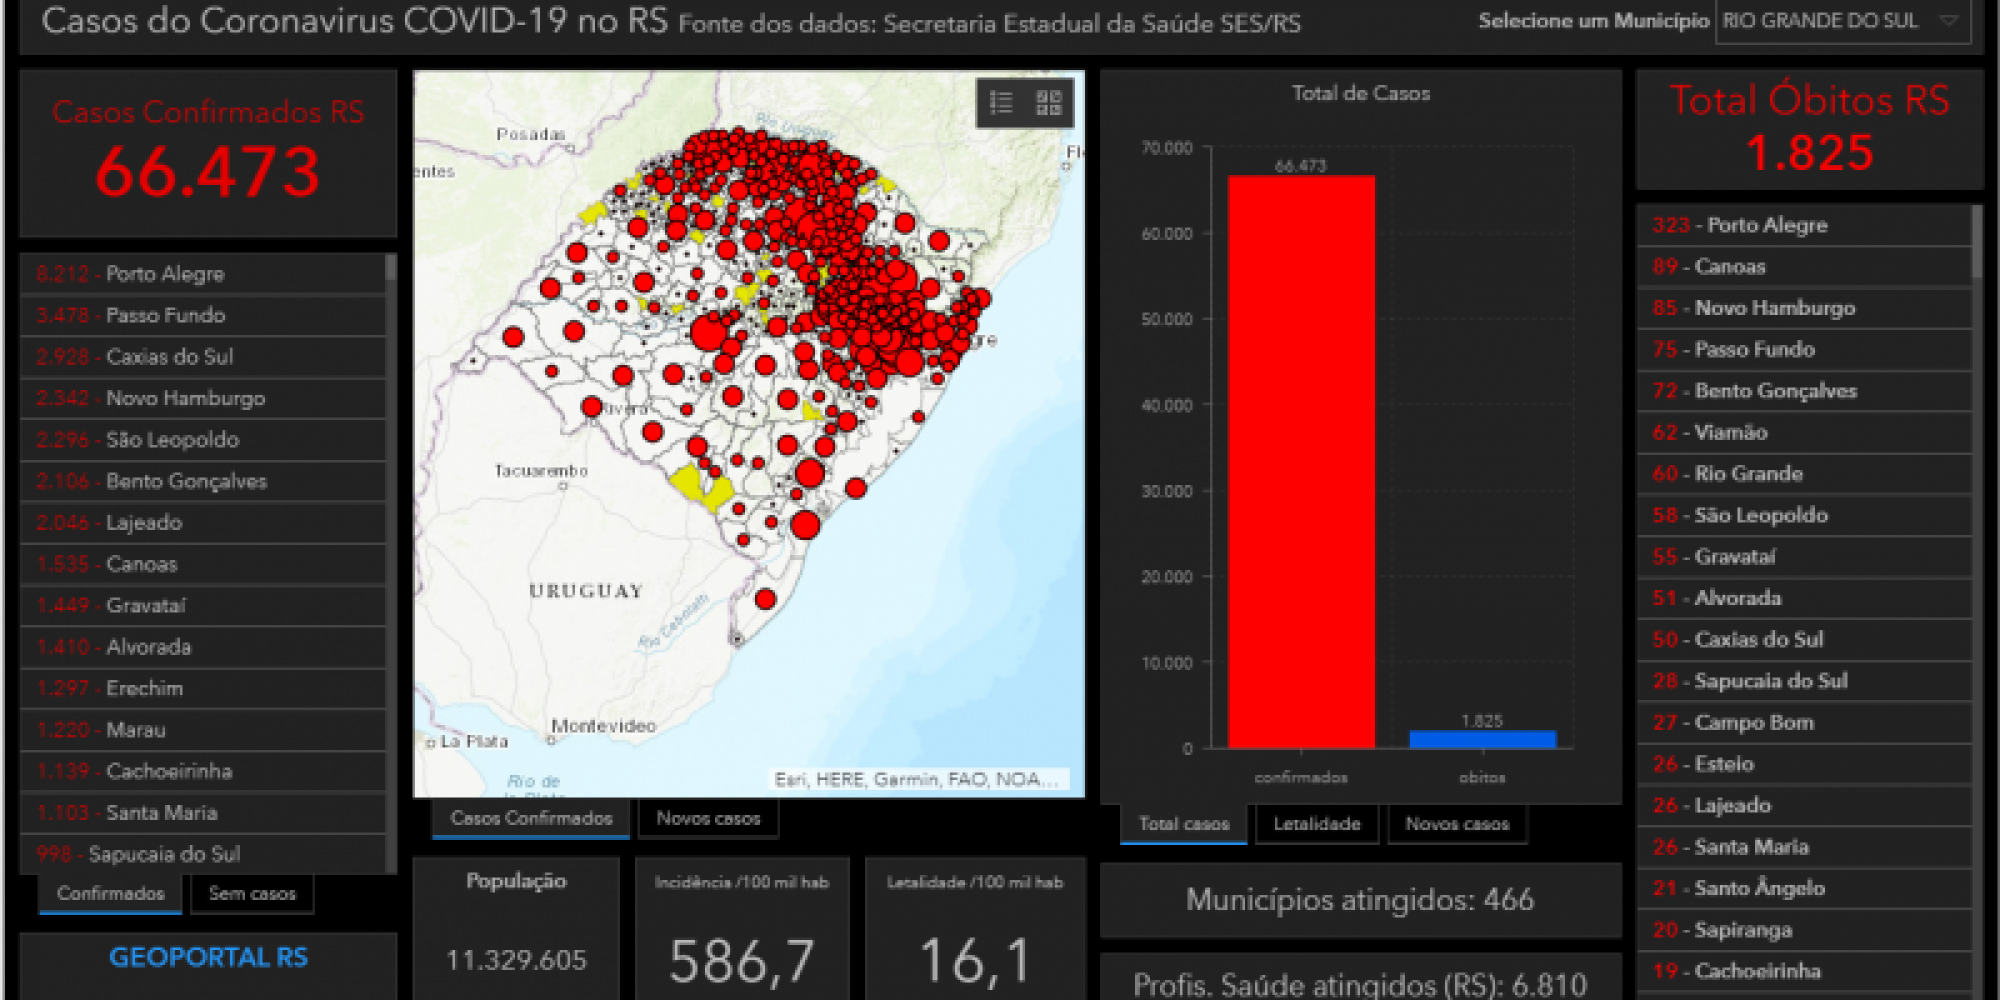Click the red confirmados bar in chart

coord(1301,460)
